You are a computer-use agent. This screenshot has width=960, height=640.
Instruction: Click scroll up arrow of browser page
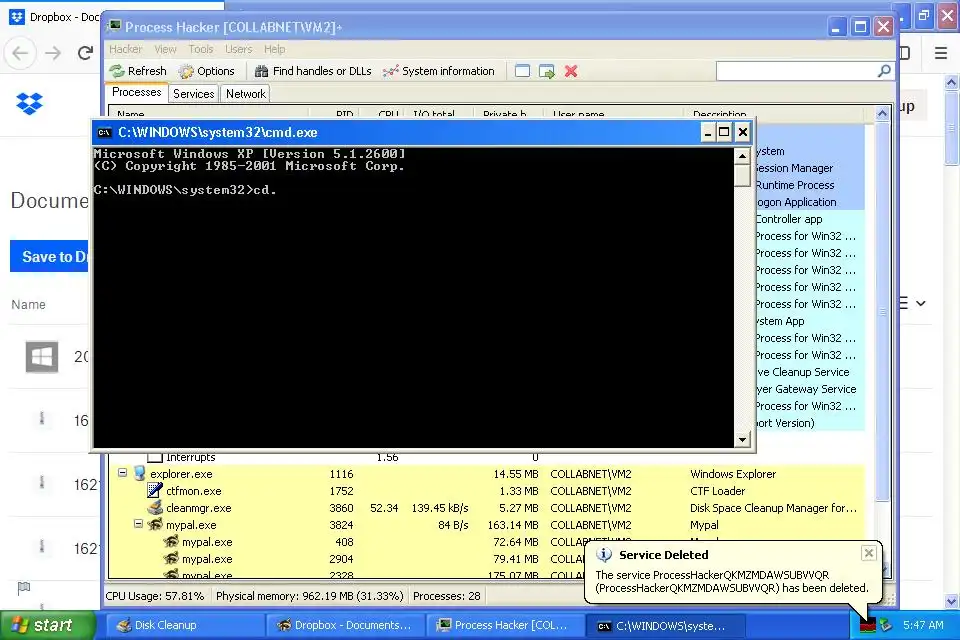click(951, 82)
